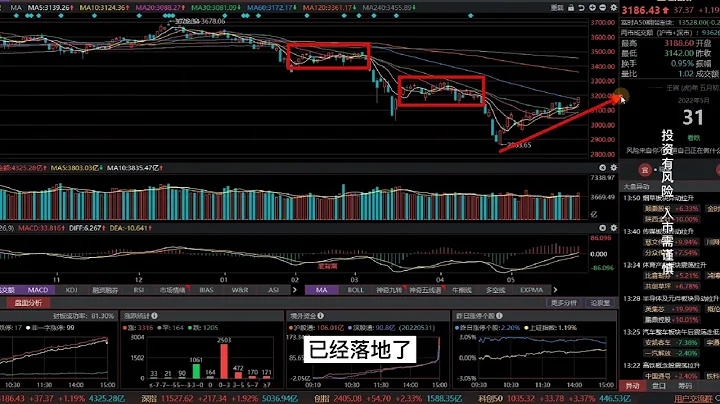Image resolution: width=720 pixels, height=404 pixels.
Task: Select the 盘口 tab in the right panel
Action: [658, 386]
